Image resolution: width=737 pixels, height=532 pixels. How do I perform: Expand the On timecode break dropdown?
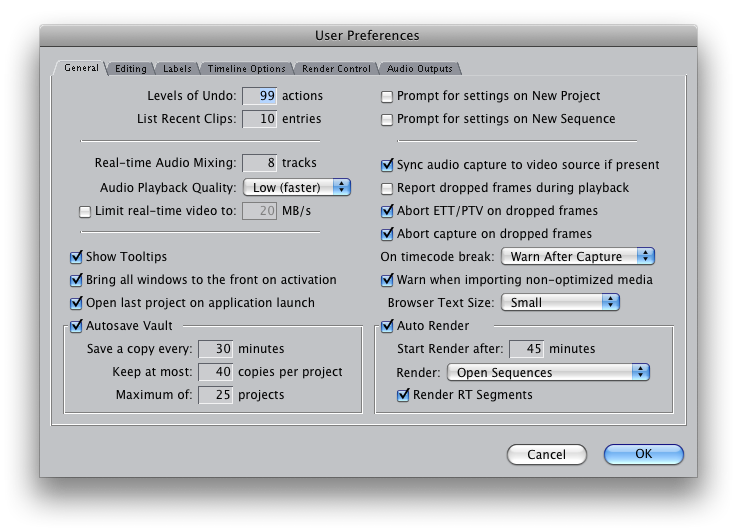[x=578, y=257]
